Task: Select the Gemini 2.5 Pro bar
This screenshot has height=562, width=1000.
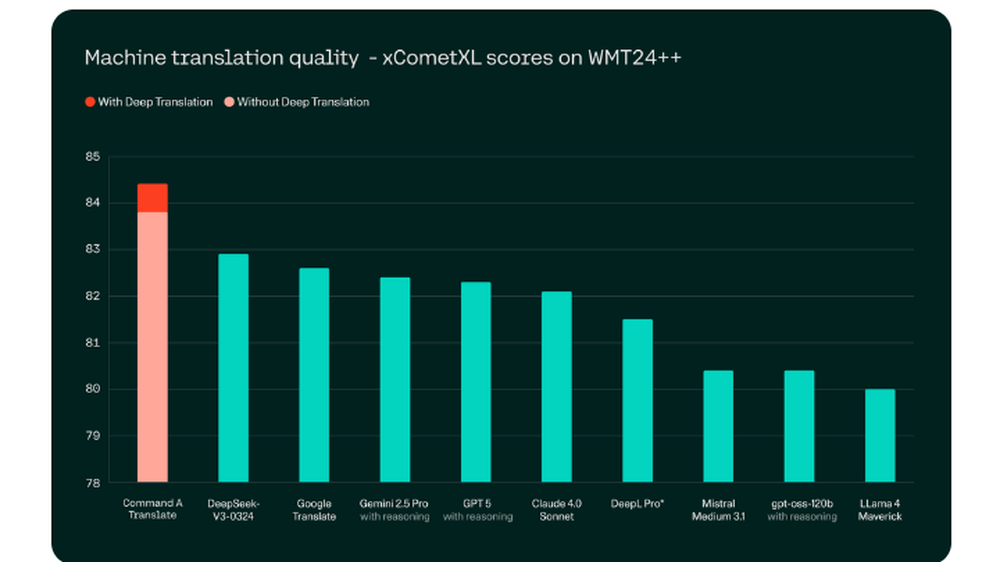Action: pos(395,380)
